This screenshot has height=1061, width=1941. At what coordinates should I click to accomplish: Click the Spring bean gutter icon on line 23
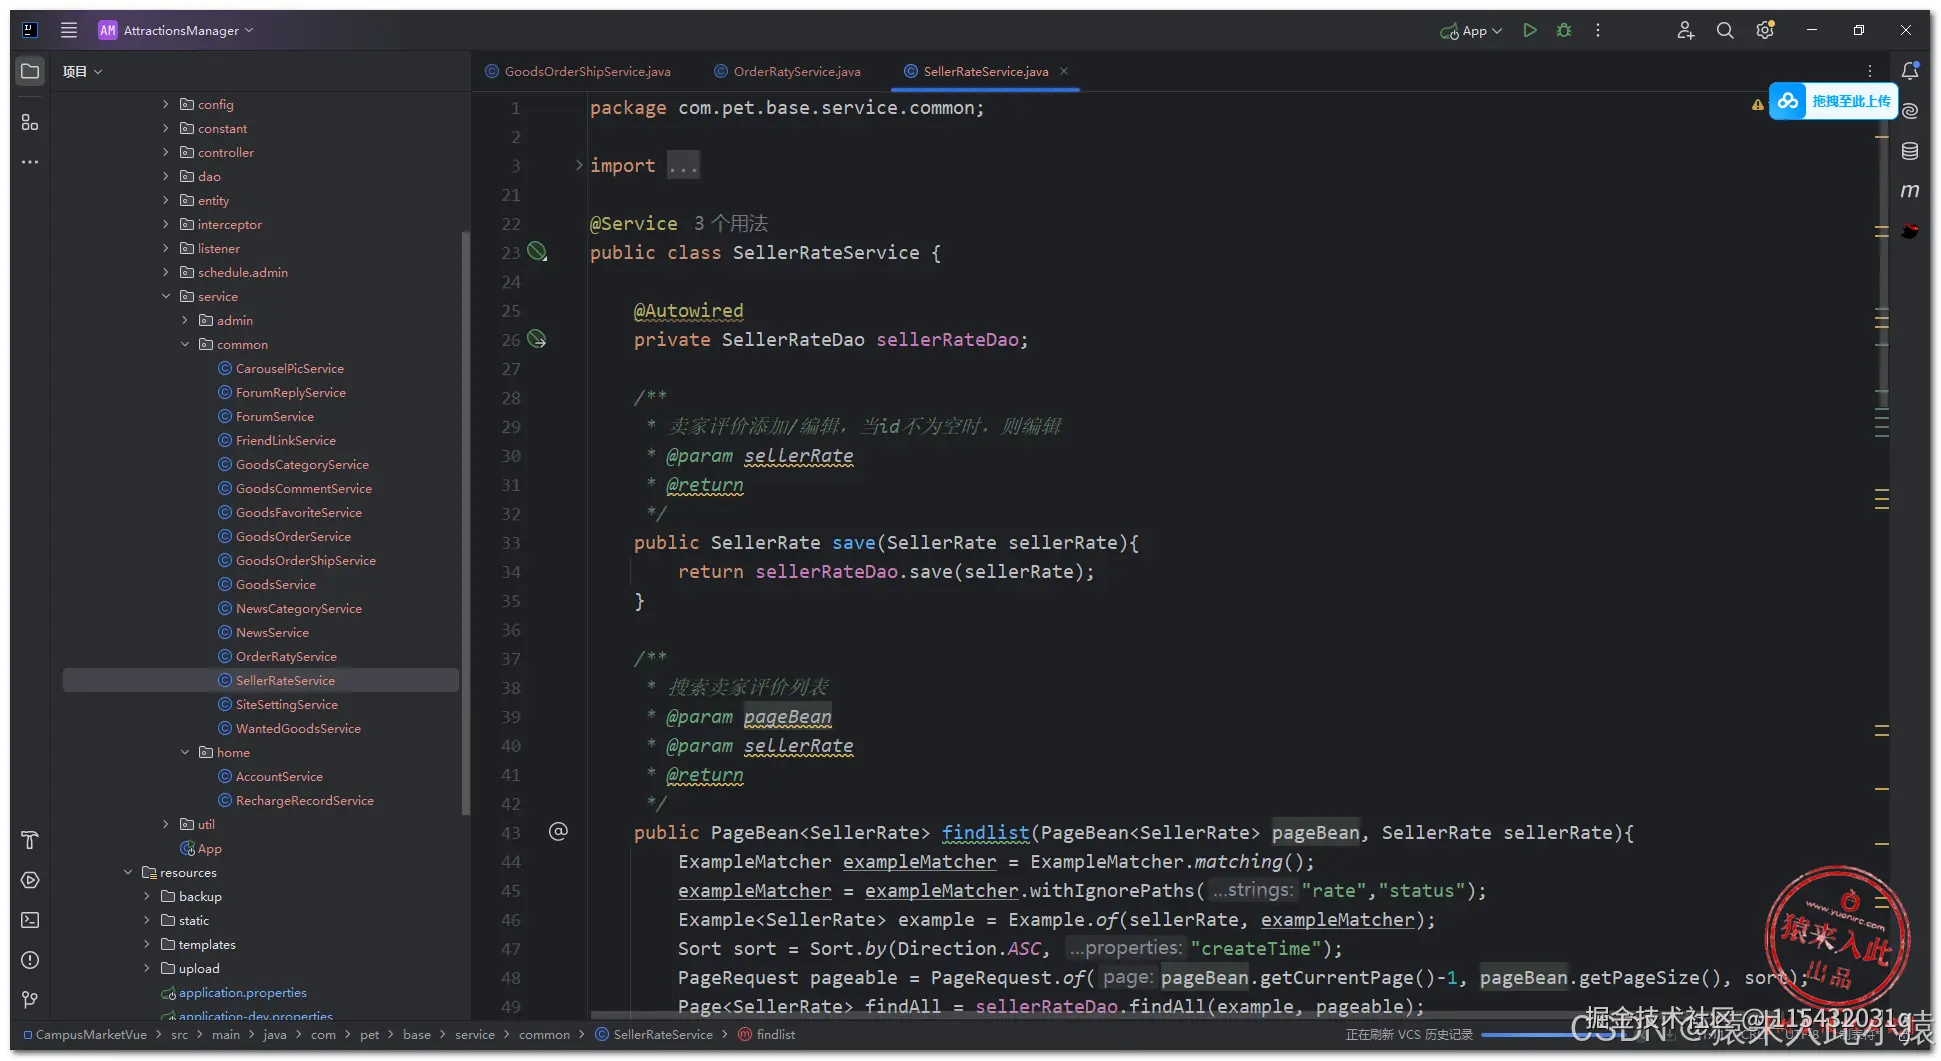[537, 252]
